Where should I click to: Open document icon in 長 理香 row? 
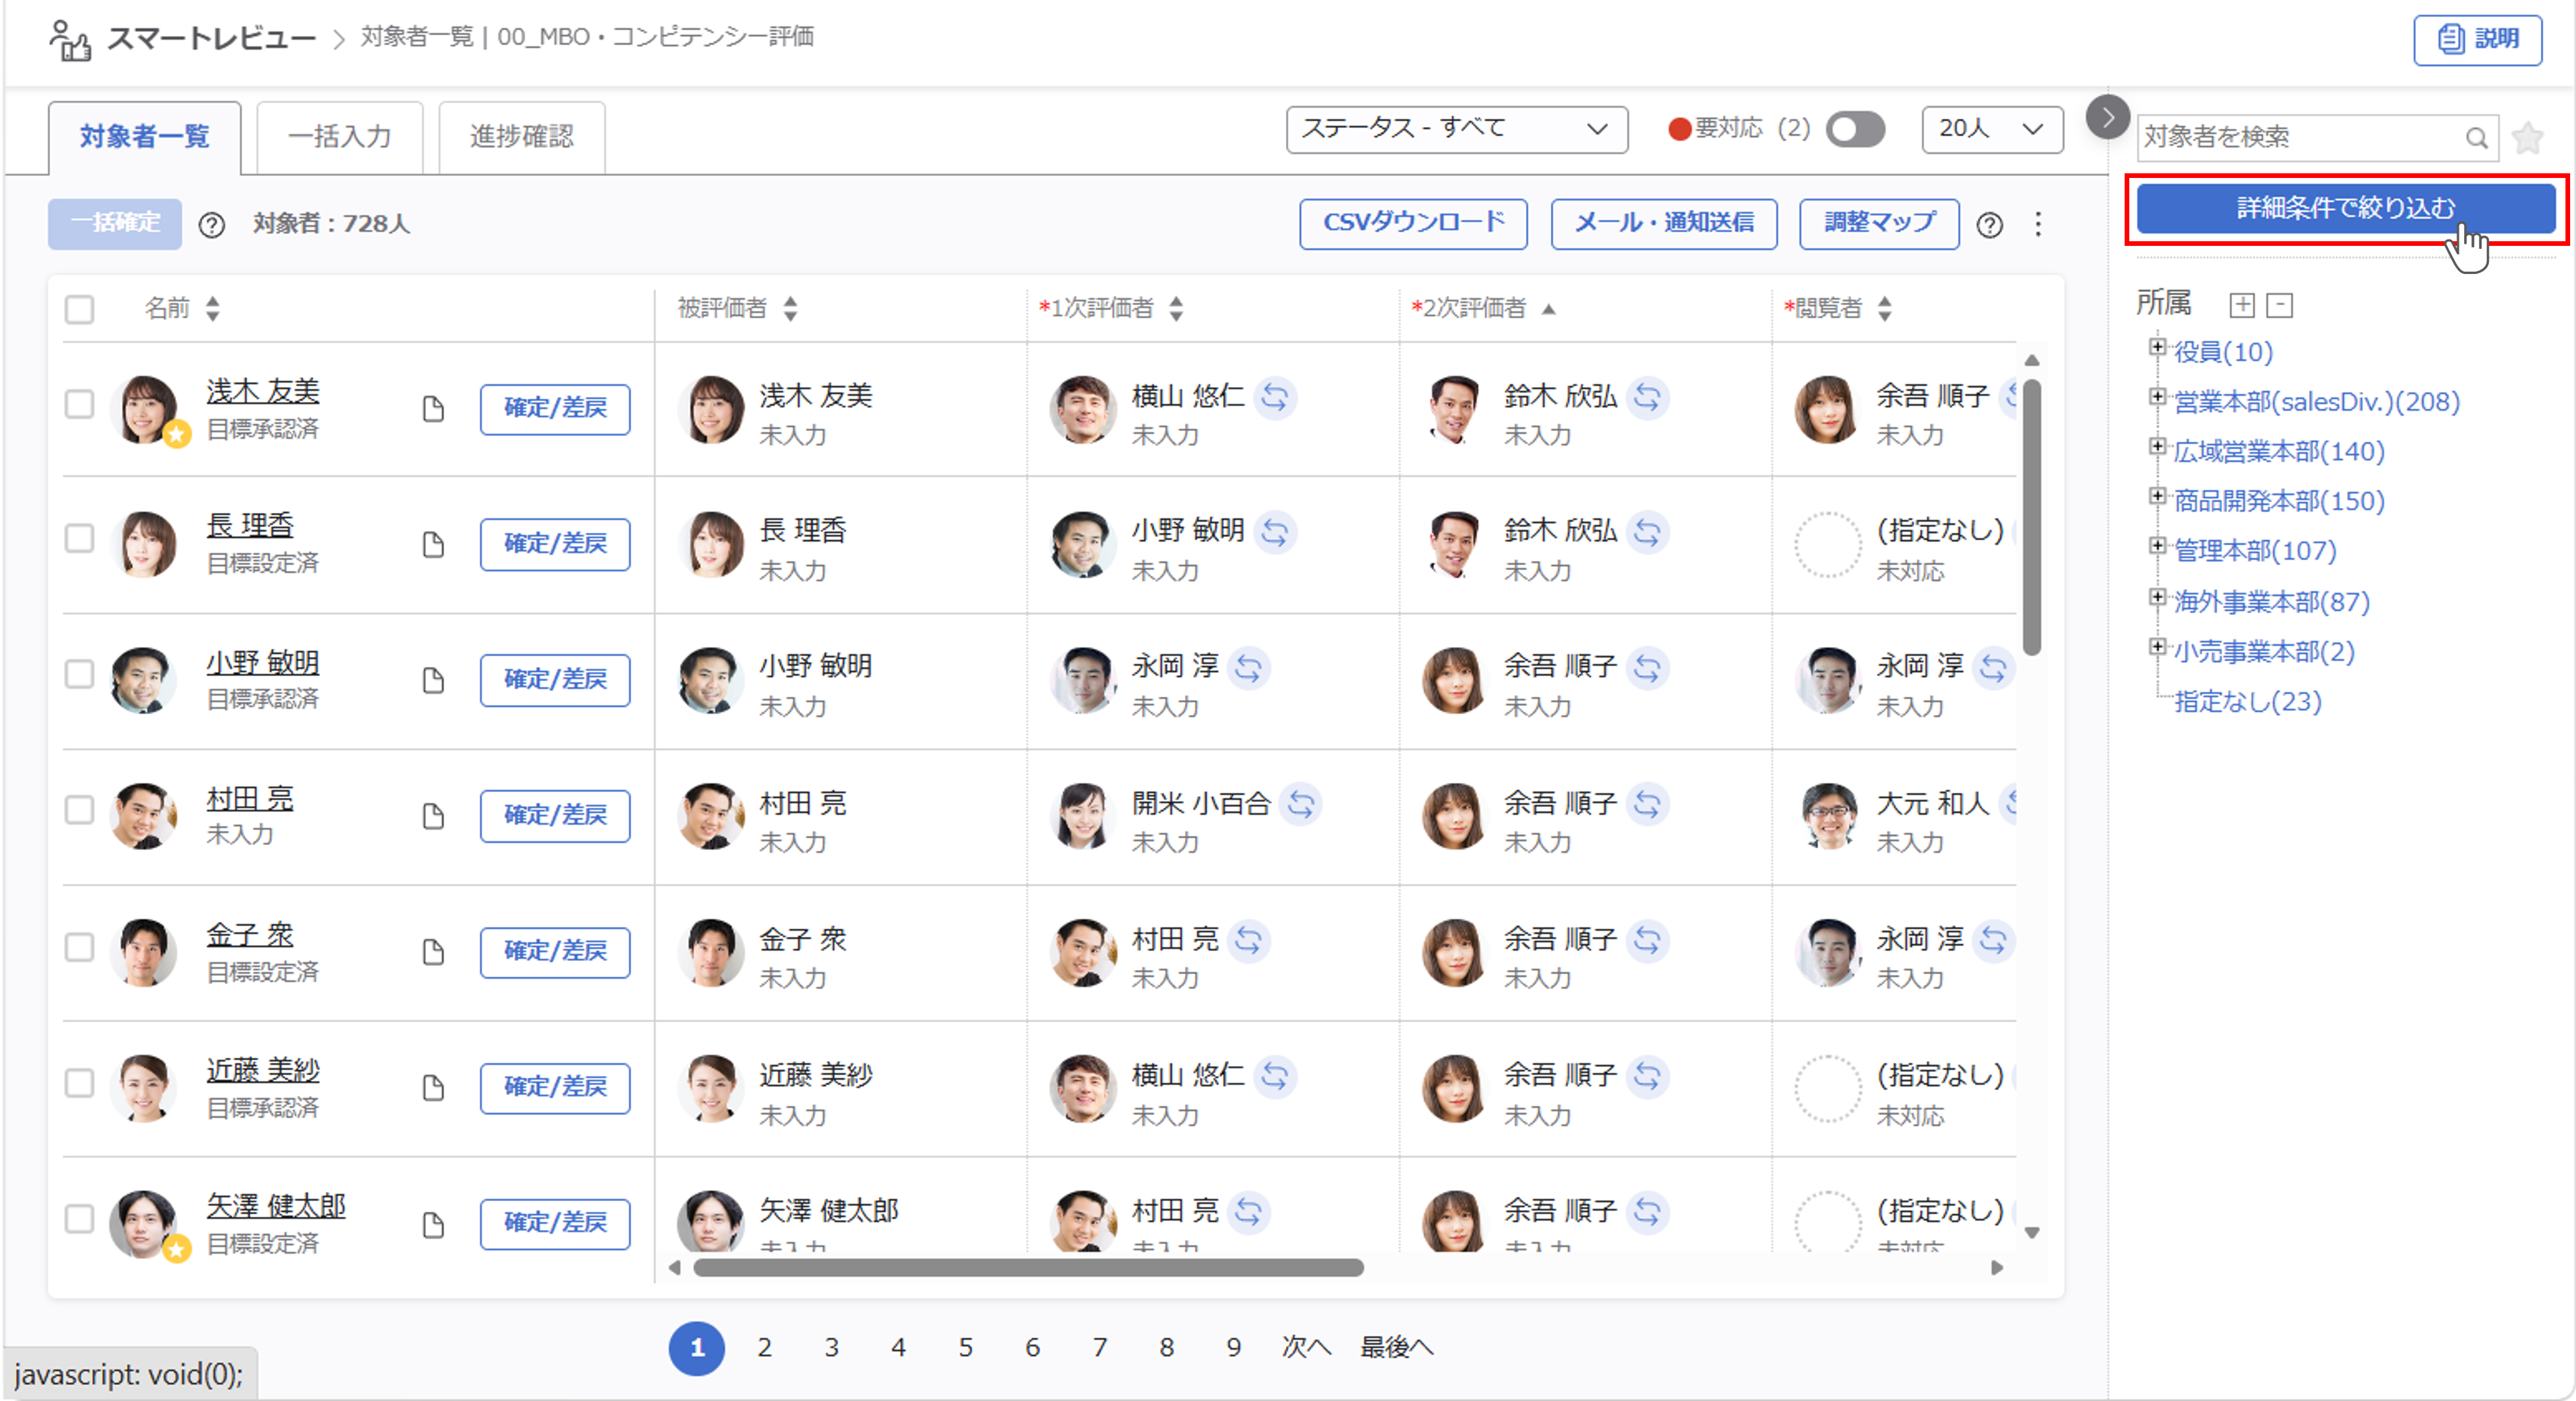(x=433, y=545)
